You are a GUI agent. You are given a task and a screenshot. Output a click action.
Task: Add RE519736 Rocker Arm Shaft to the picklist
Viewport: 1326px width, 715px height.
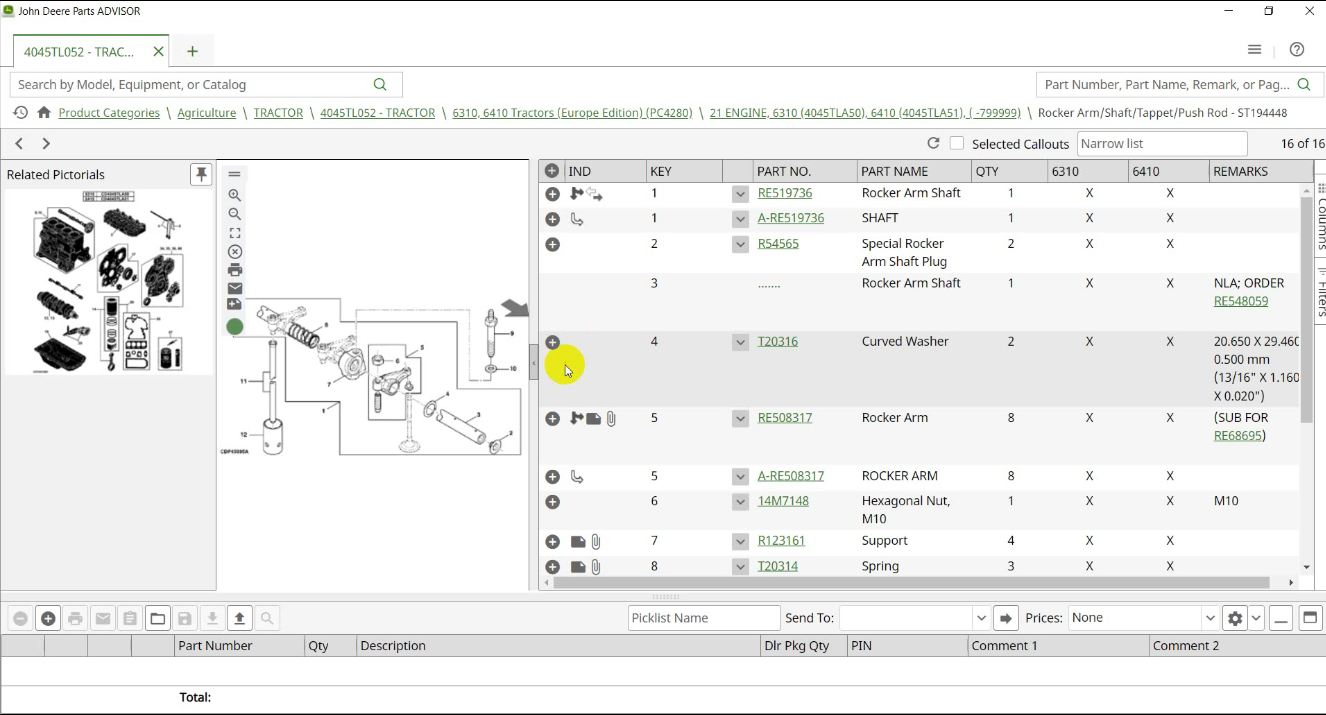(552, 194)
